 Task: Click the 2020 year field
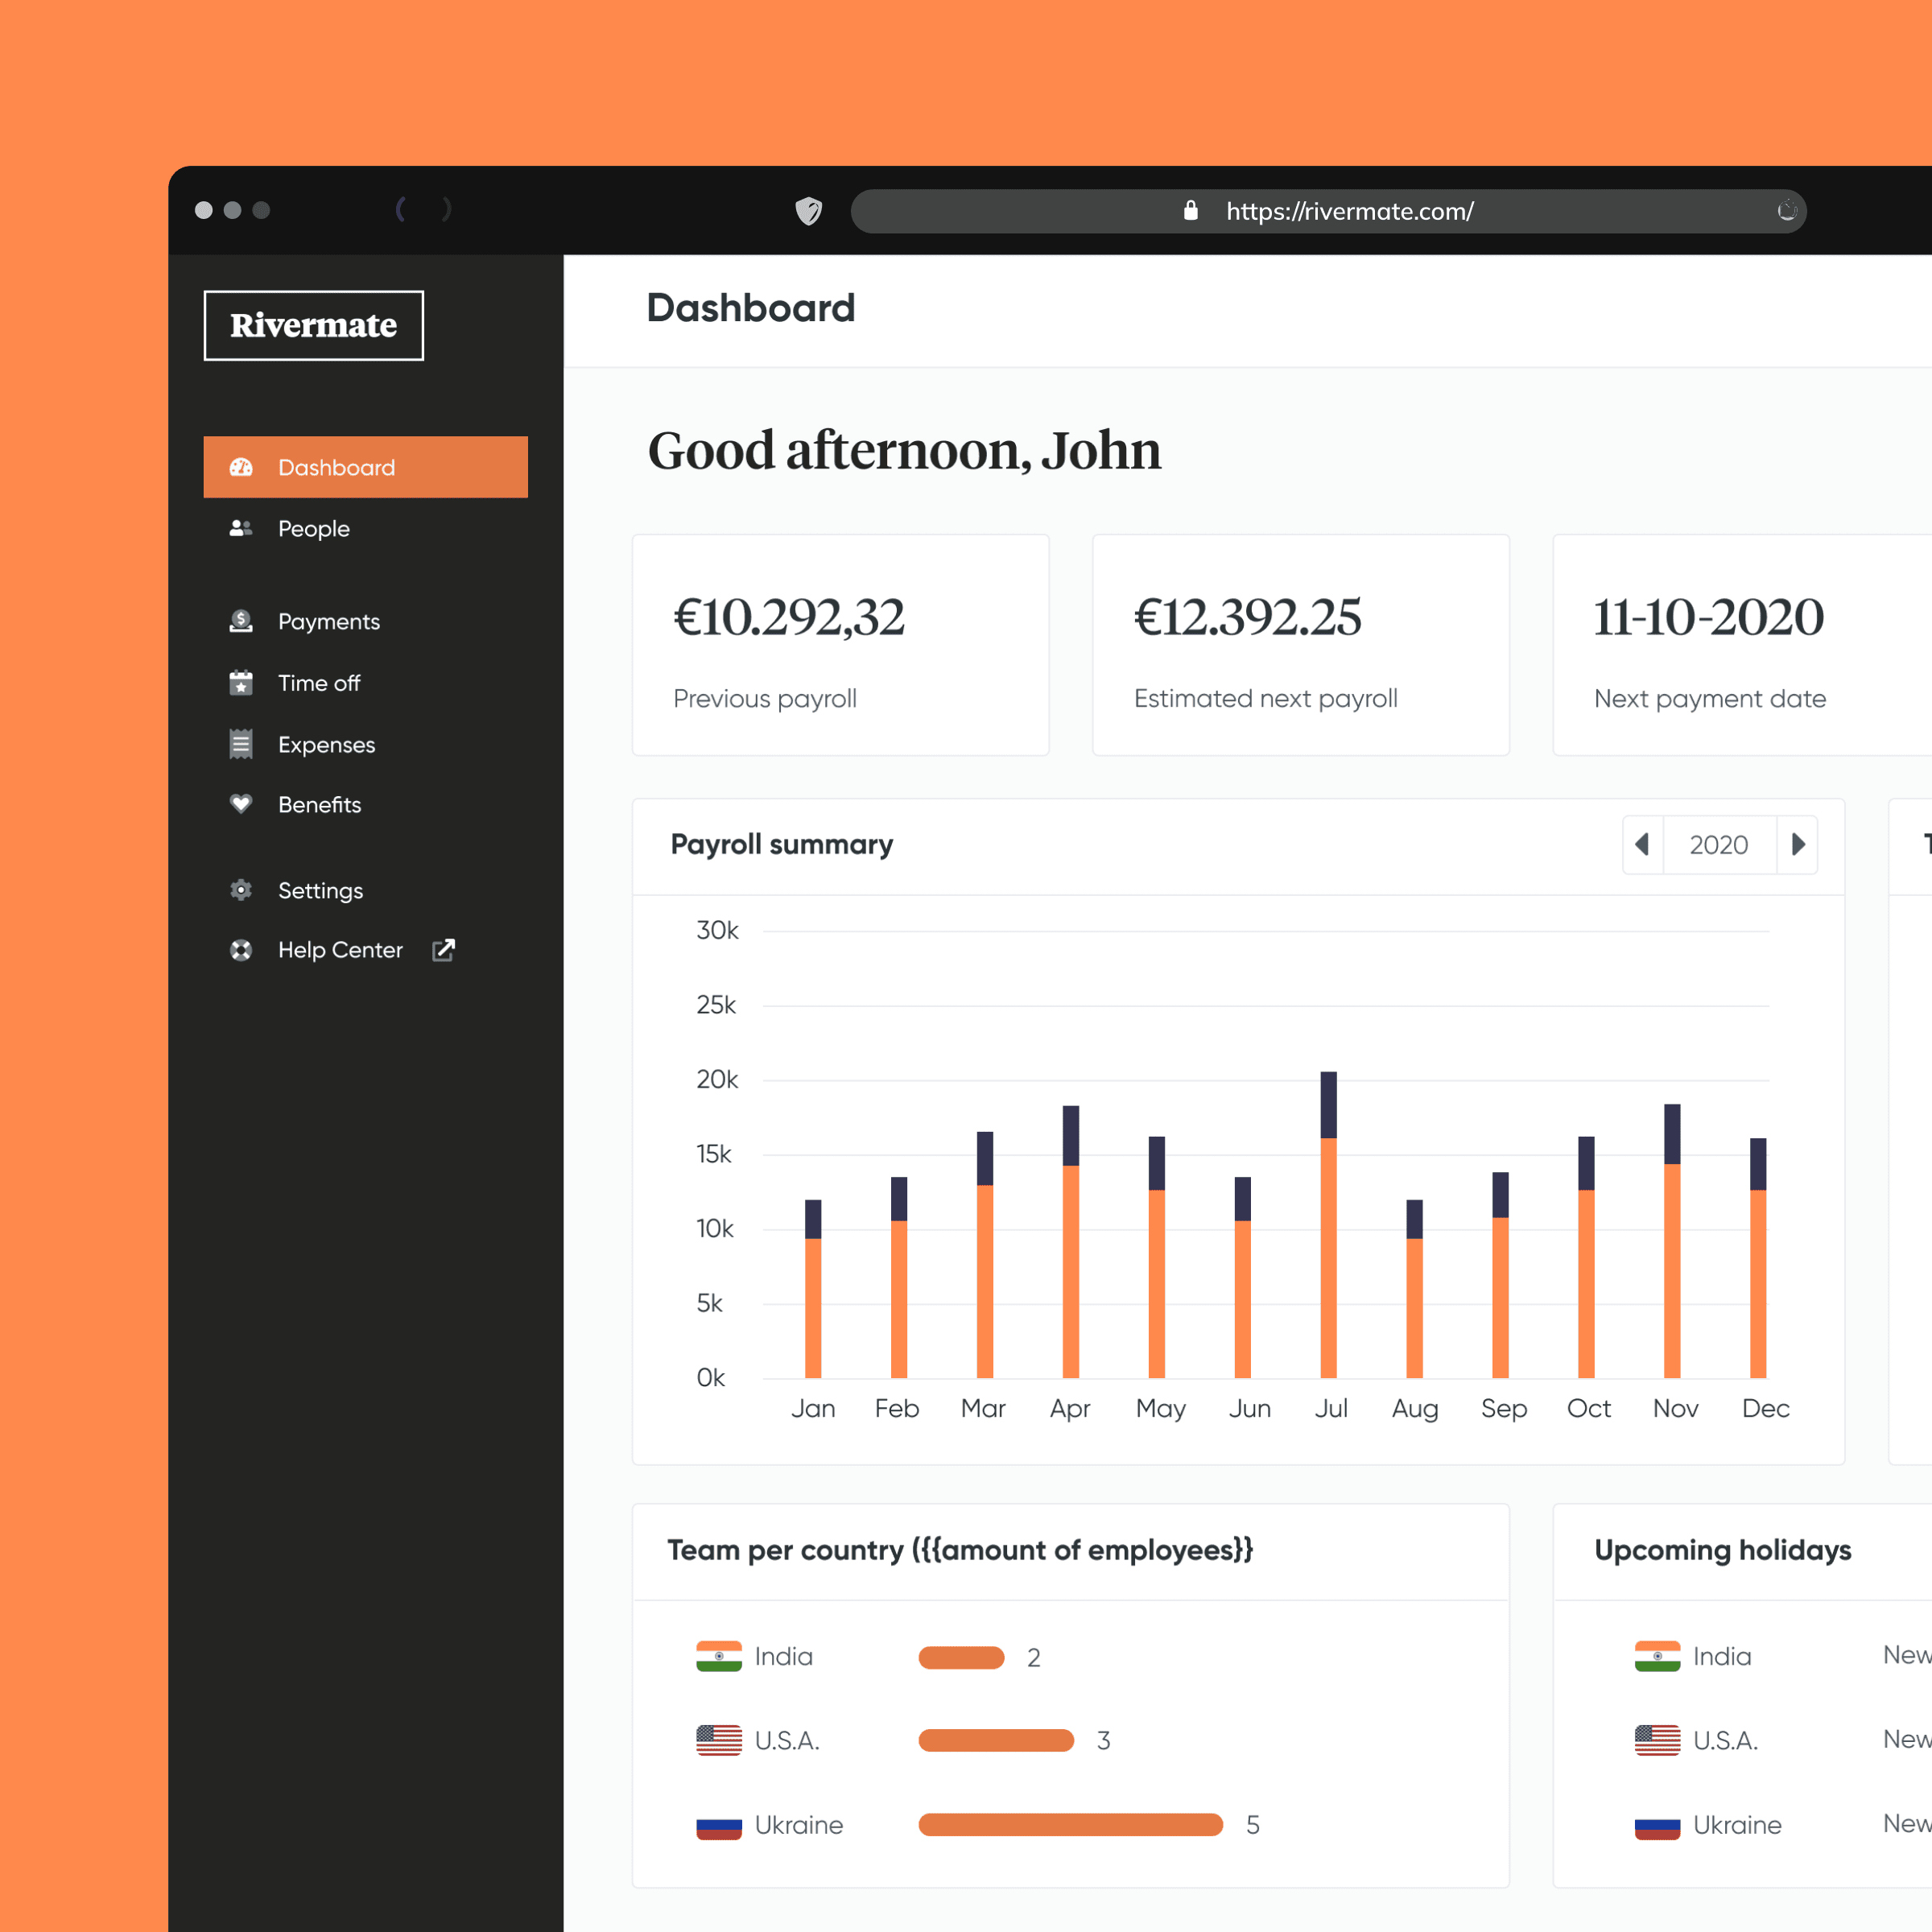pyautogui.click(x=1719, y=845)
